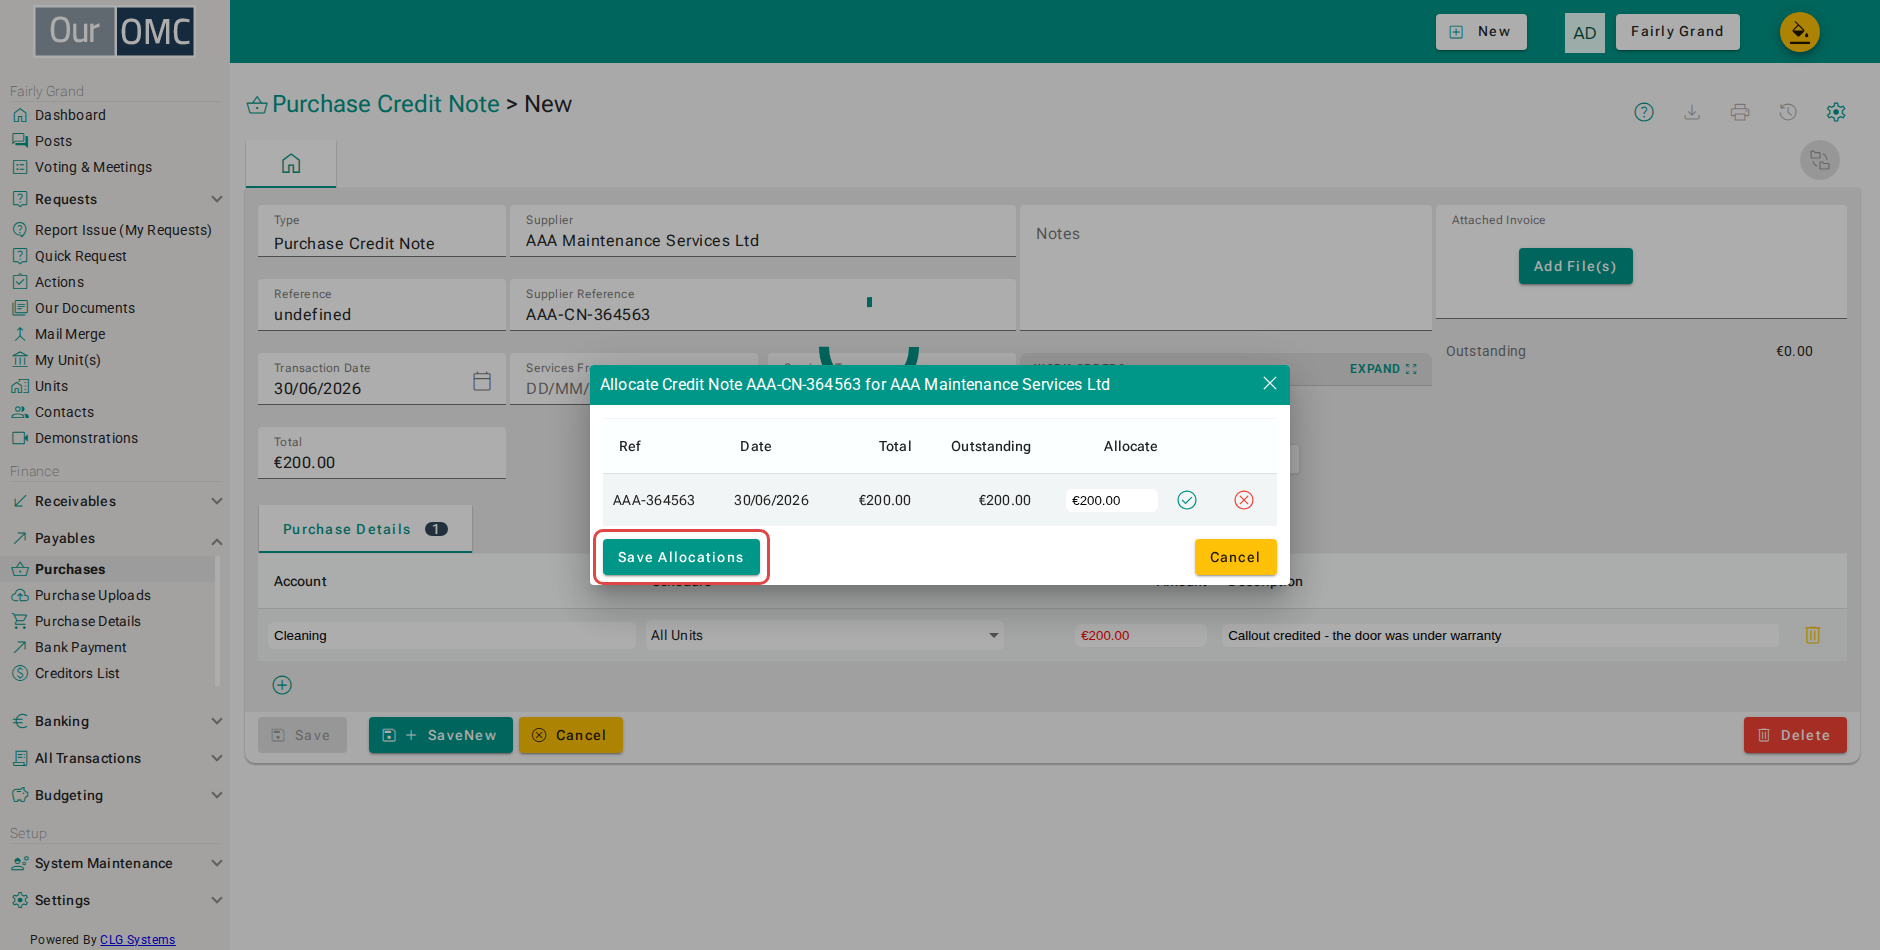Expand System Maintenance menu
The width and height of the screenshot is (1880, 950).
pos(115,863)
